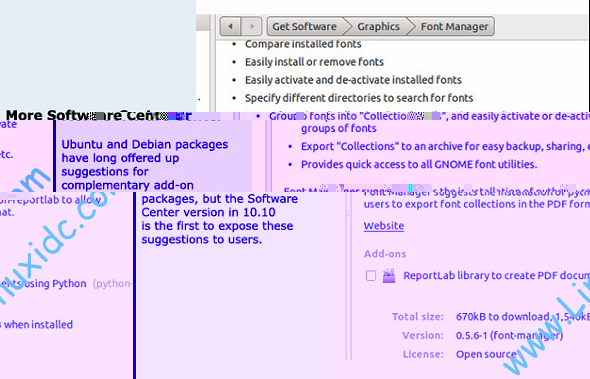Viewport: 590px width, 379px height.
Task: Click the "Version:" label
Action: [x=423, y=335]
